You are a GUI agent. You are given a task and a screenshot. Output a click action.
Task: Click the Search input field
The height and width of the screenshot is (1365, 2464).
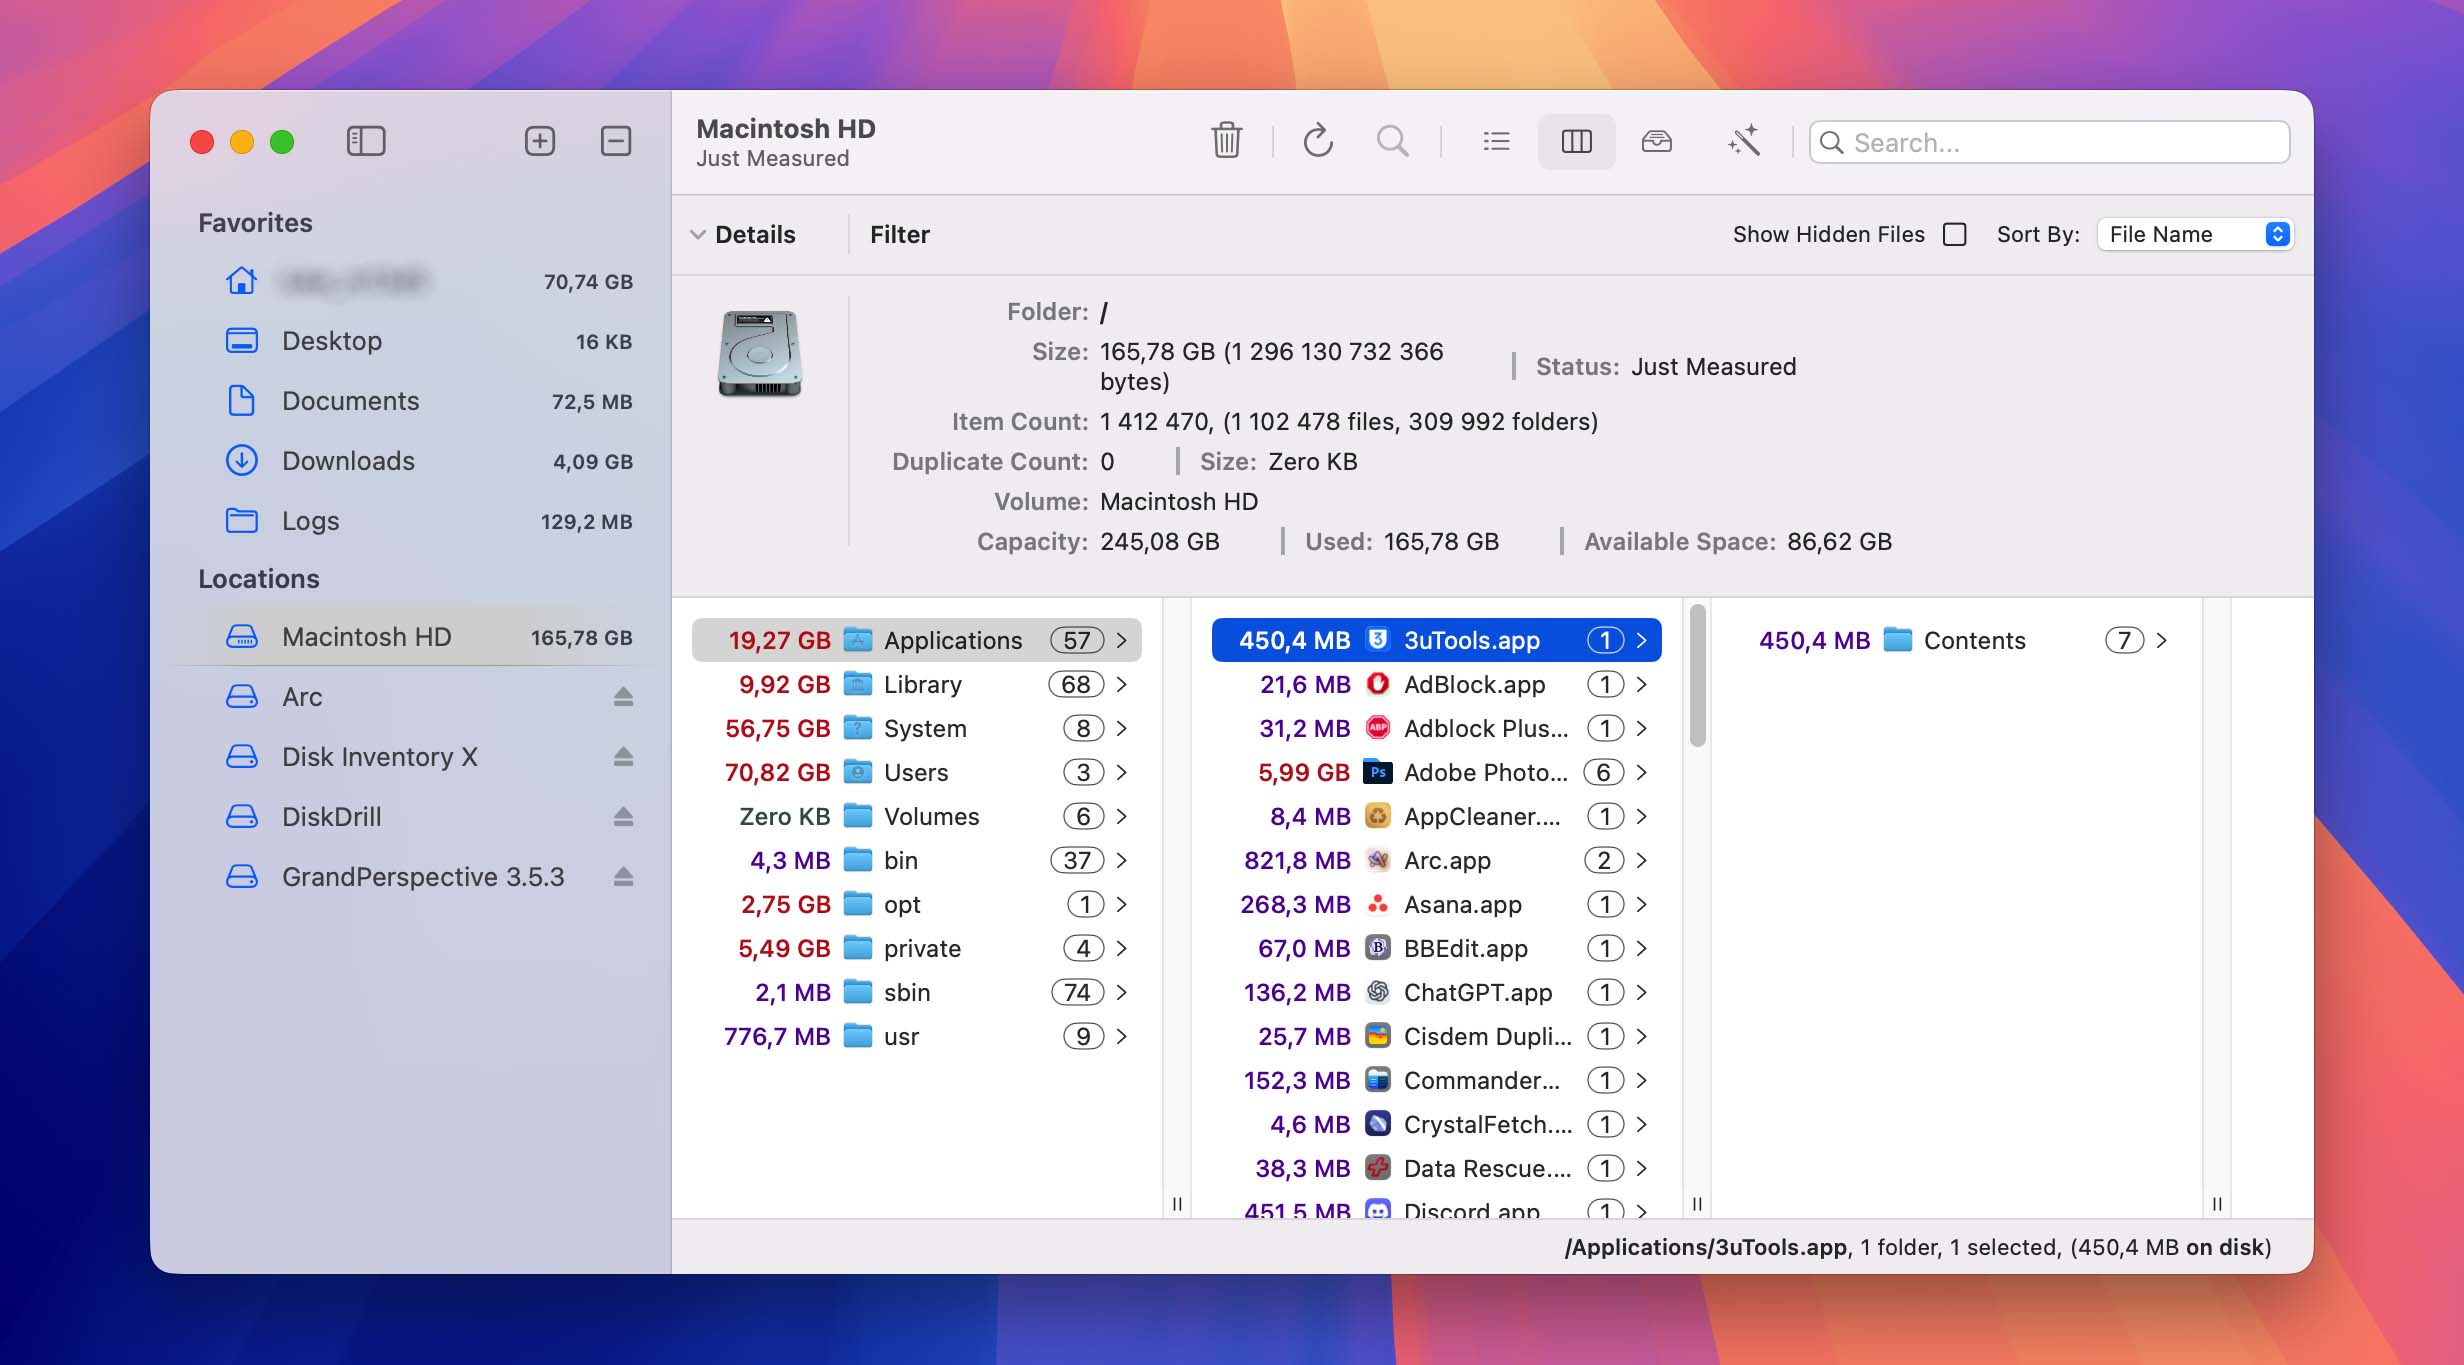2049,142
